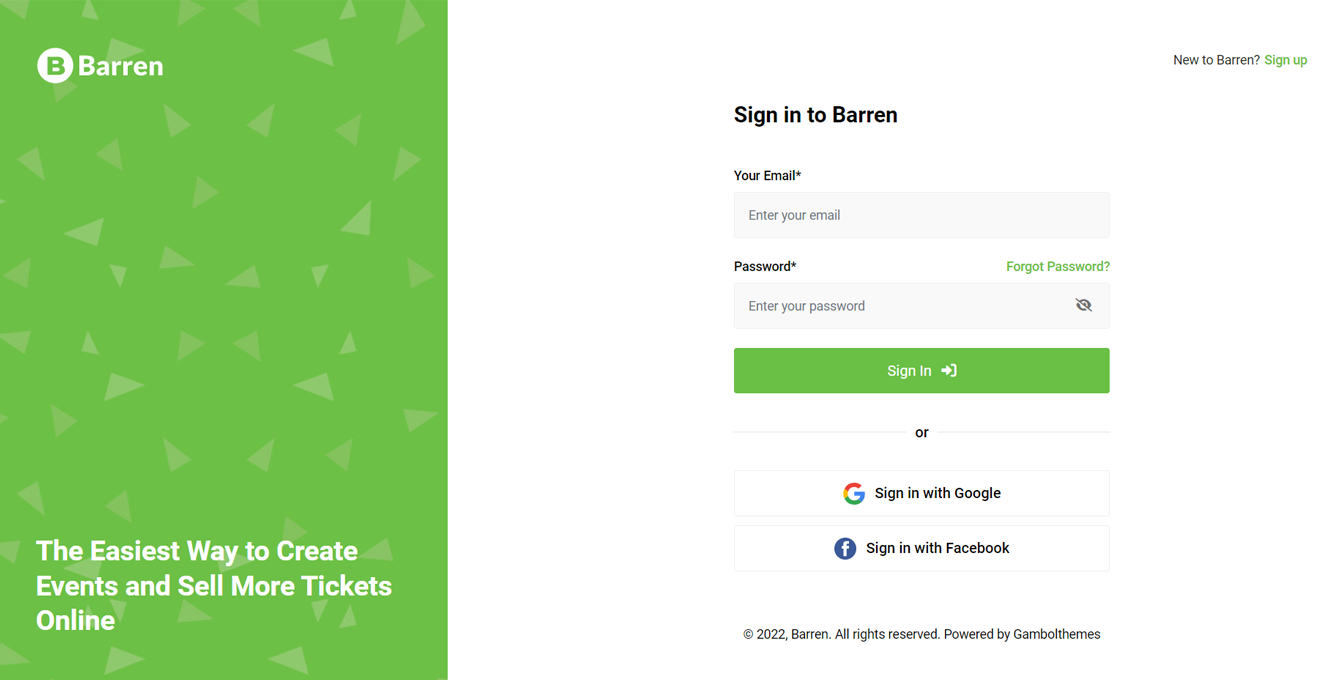Click the Barren circular B logo icon

click(55, 66)
